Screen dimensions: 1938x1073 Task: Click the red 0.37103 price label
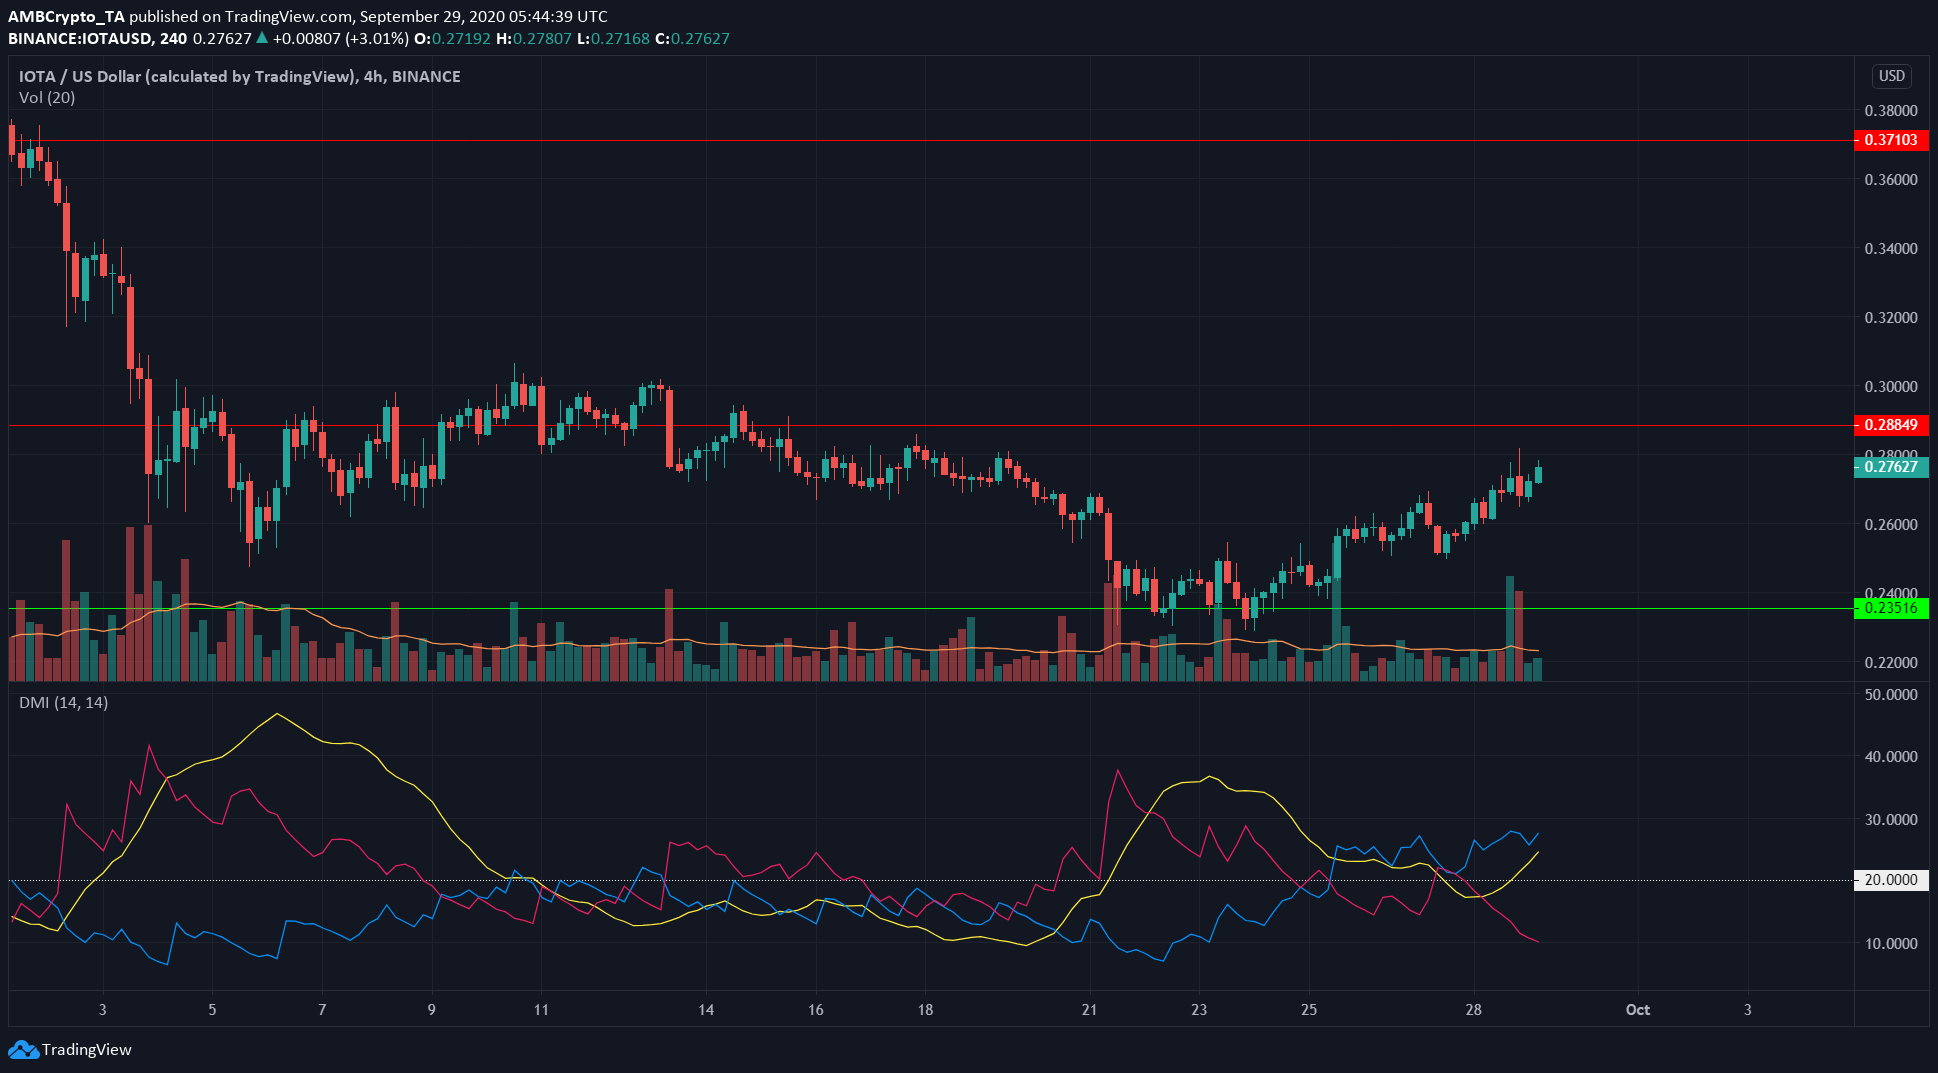[x=1891, y=140]
